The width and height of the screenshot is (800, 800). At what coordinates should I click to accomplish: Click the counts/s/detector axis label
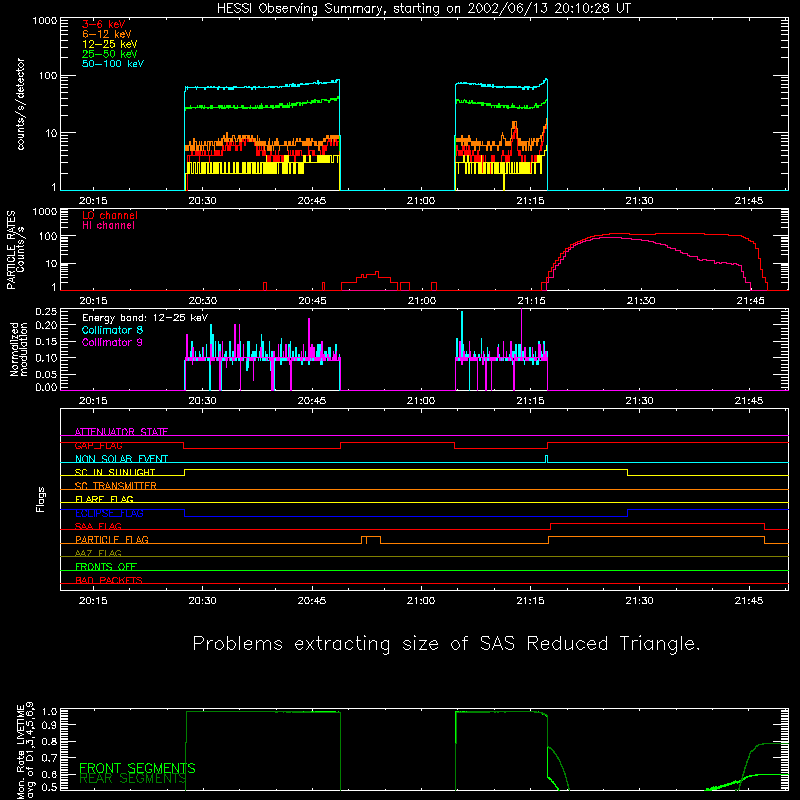(x=21, y=104)
